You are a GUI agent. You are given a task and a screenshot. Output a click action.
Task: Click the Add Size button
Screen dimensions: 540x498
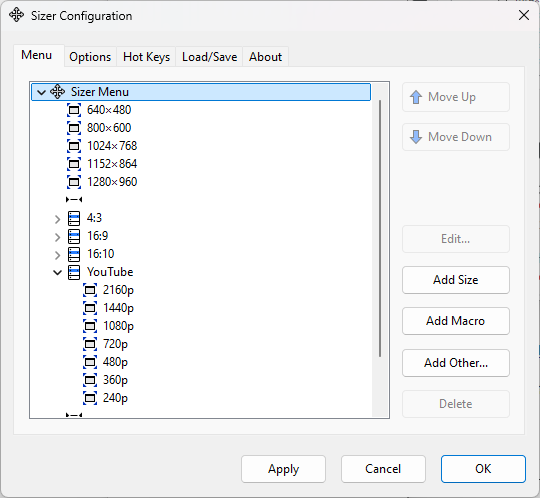[x=456, y=280]
